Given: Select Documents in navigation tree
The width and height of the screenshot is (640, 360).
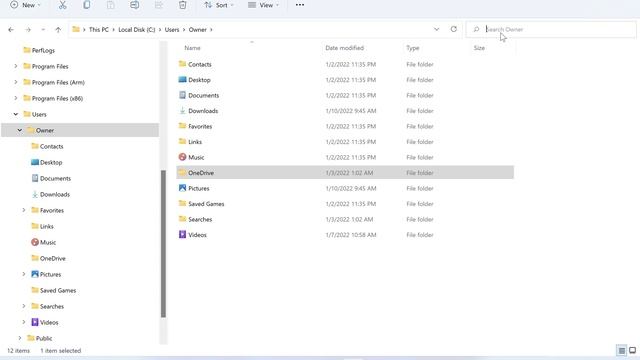Looking at the screenshot, I should (51, 178).
